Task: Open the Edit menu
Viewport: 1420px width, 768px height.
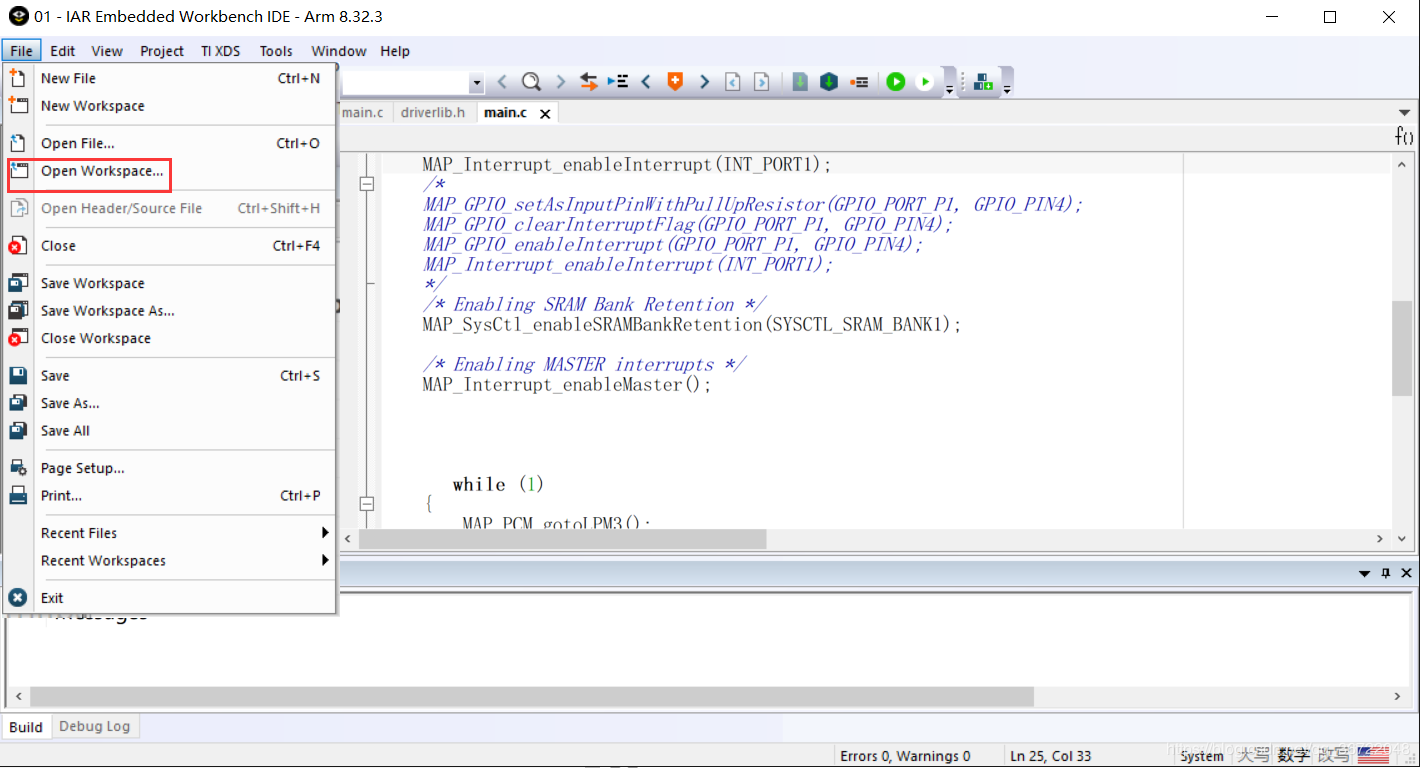Action: (63, 51)
